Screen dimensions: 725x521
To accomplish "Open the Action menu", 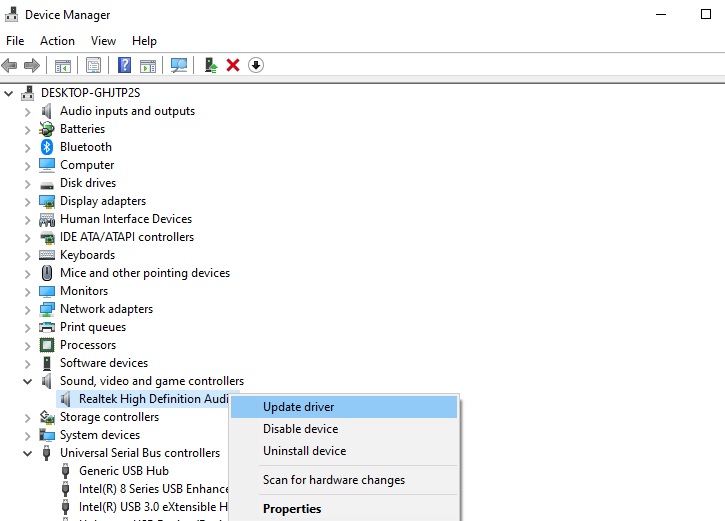I will click(x=57, y=41).
